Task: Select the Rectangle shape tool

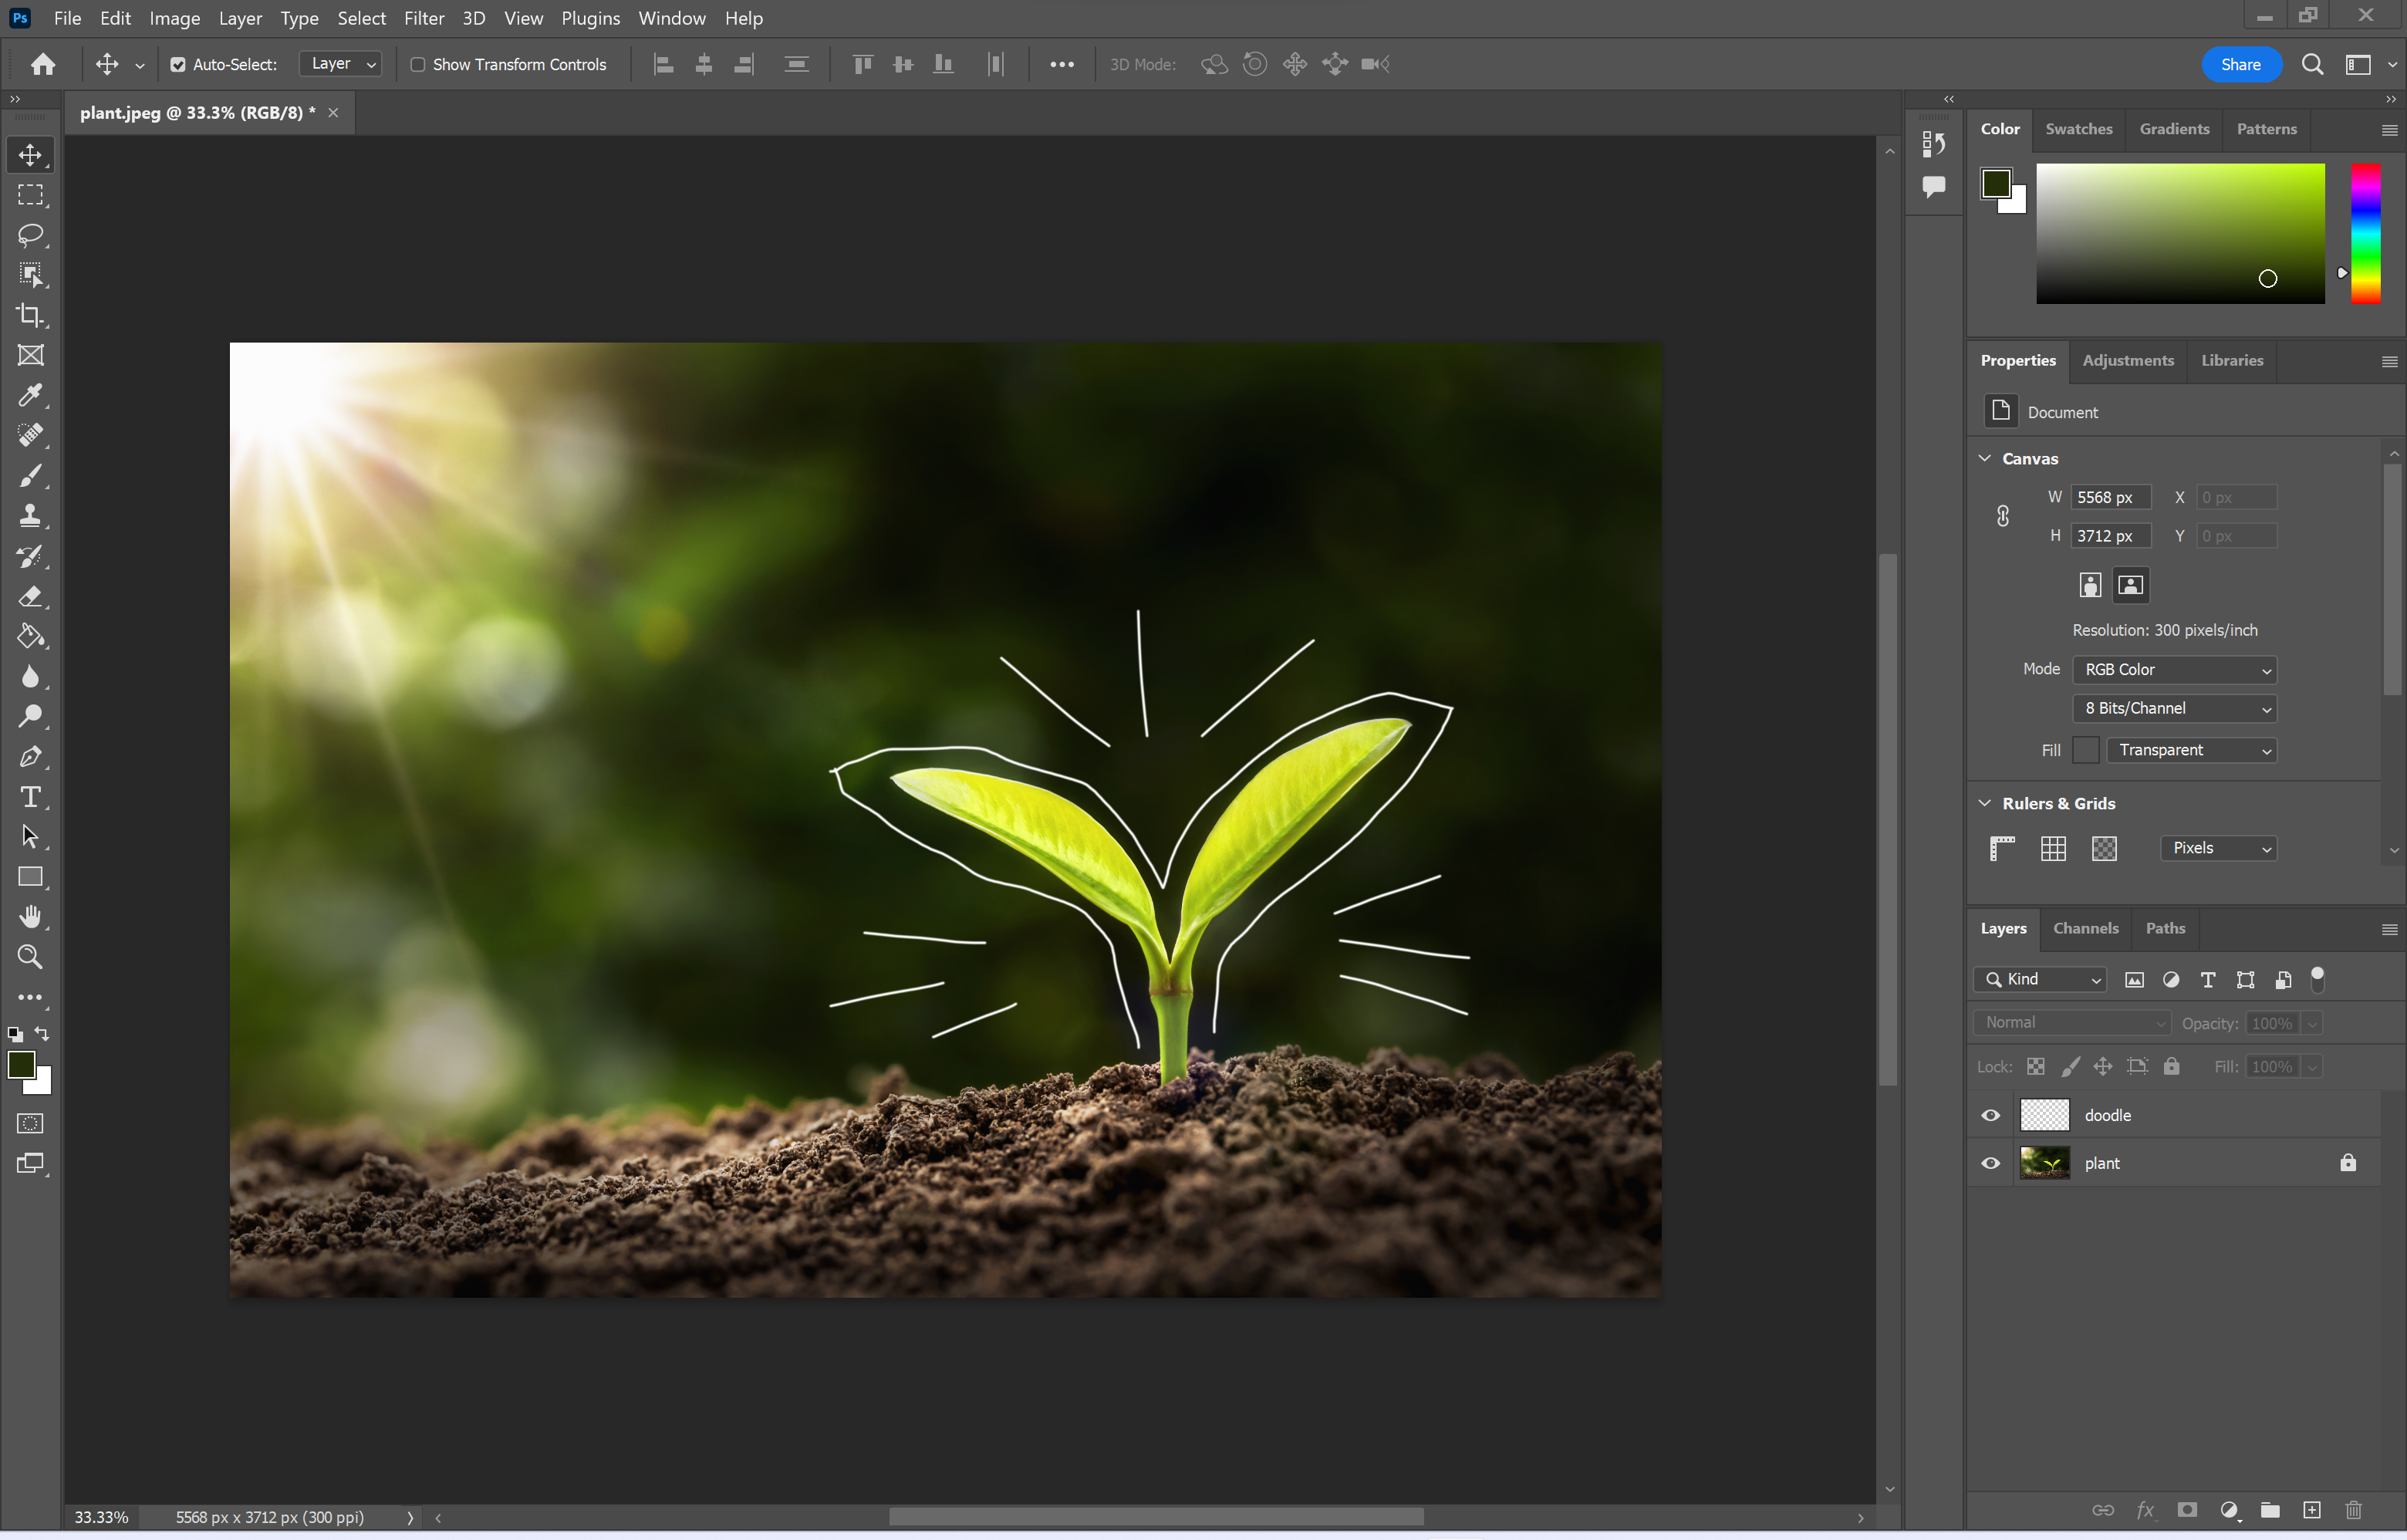Action: [x=30, y=877]
